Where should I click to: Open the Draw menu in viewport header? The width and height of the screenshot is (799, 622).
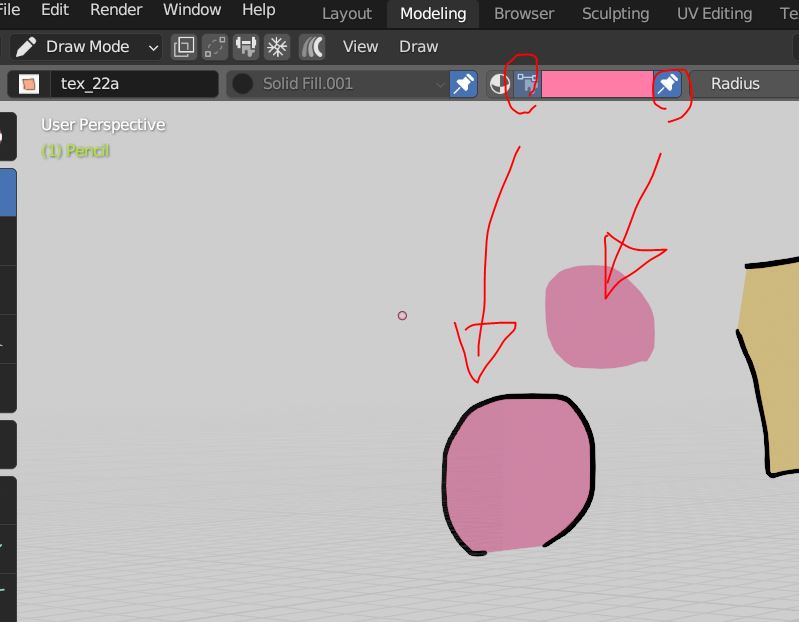tap(418, 47)
